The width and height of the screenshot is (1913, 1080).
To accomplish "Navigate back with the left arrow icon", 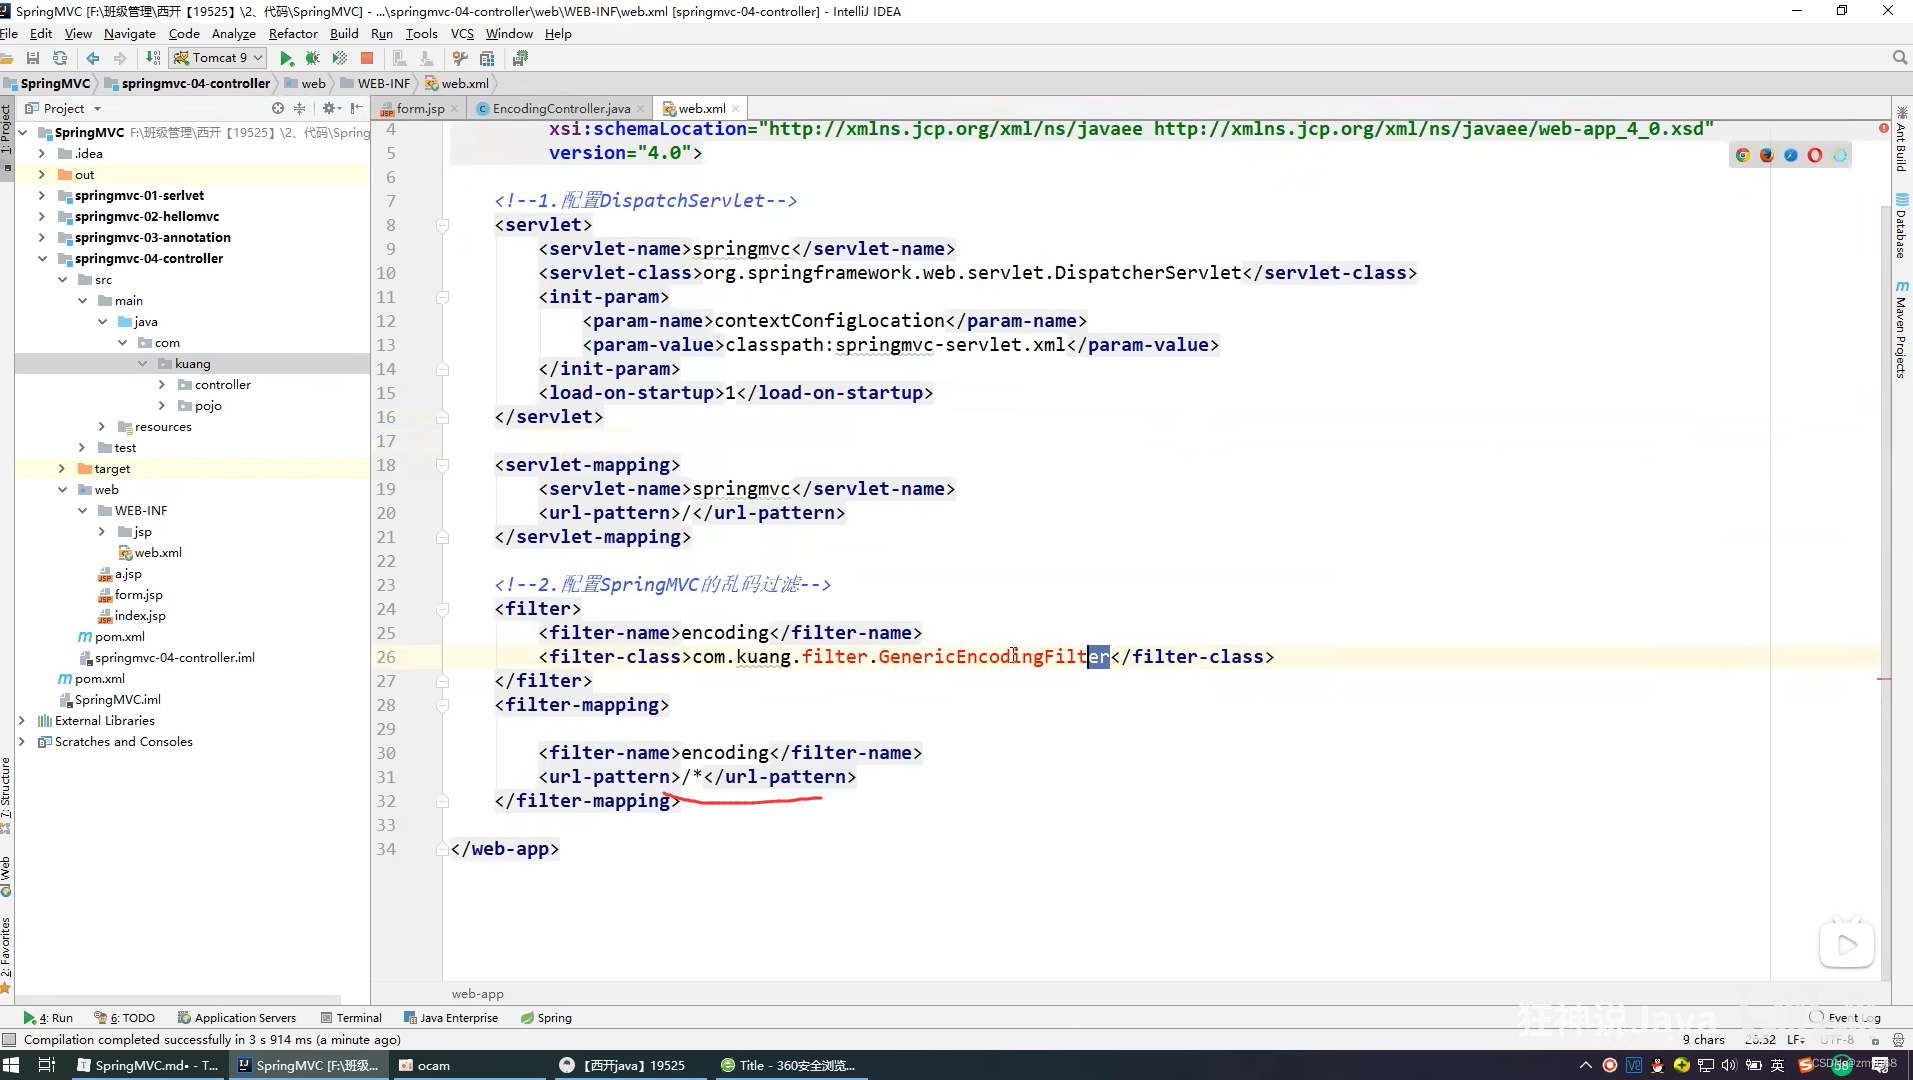I will 93,58.
